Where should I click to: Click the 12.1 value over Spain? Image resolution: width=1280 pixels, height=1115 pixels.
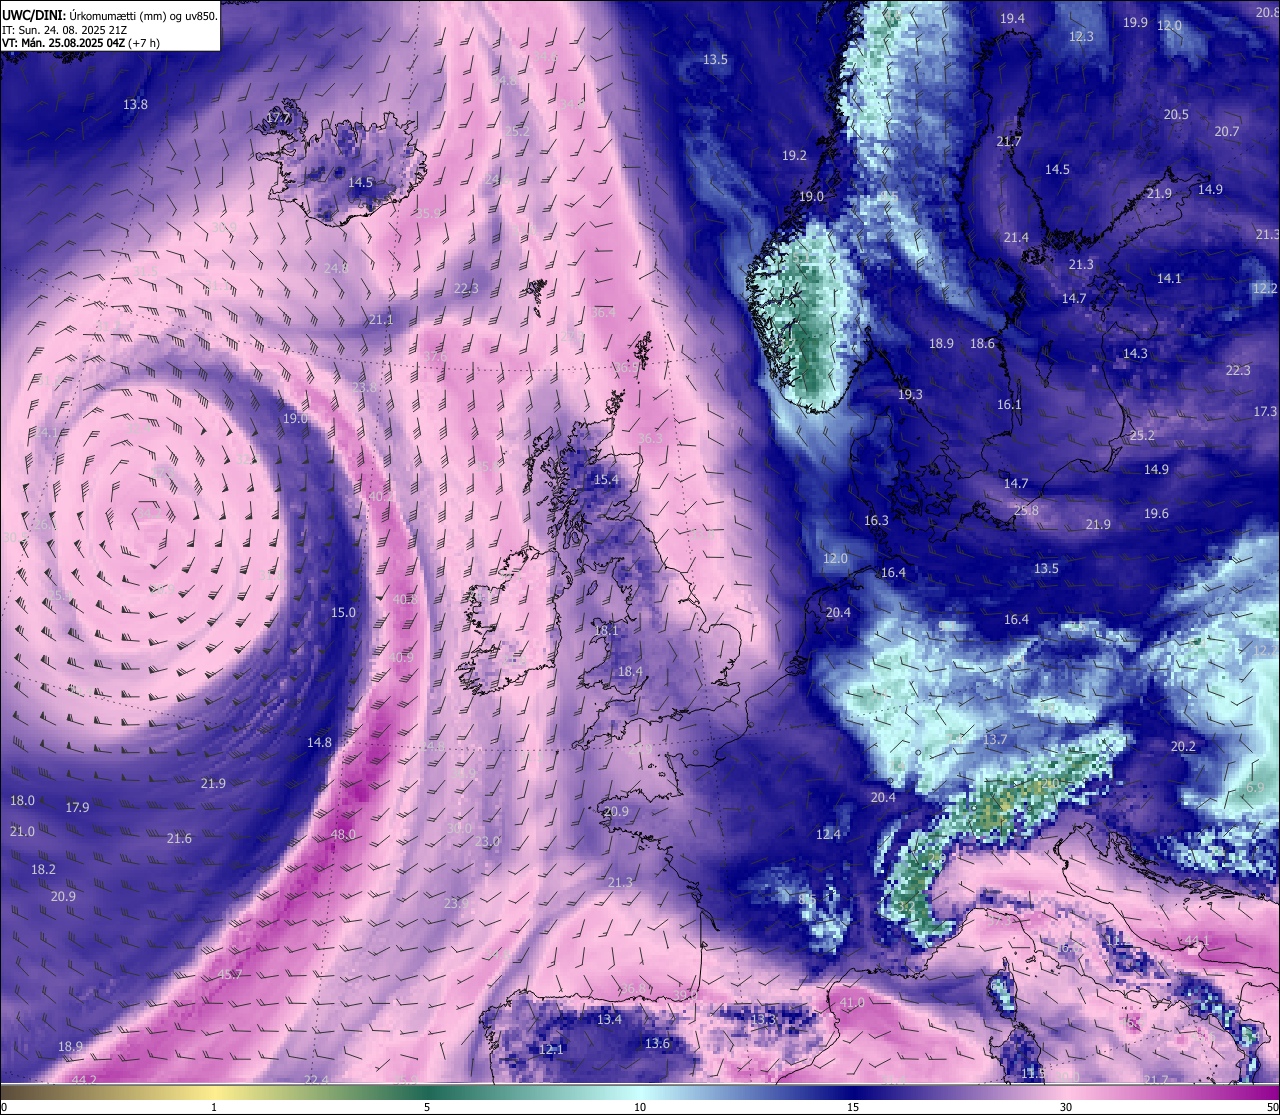(551, 1049)
